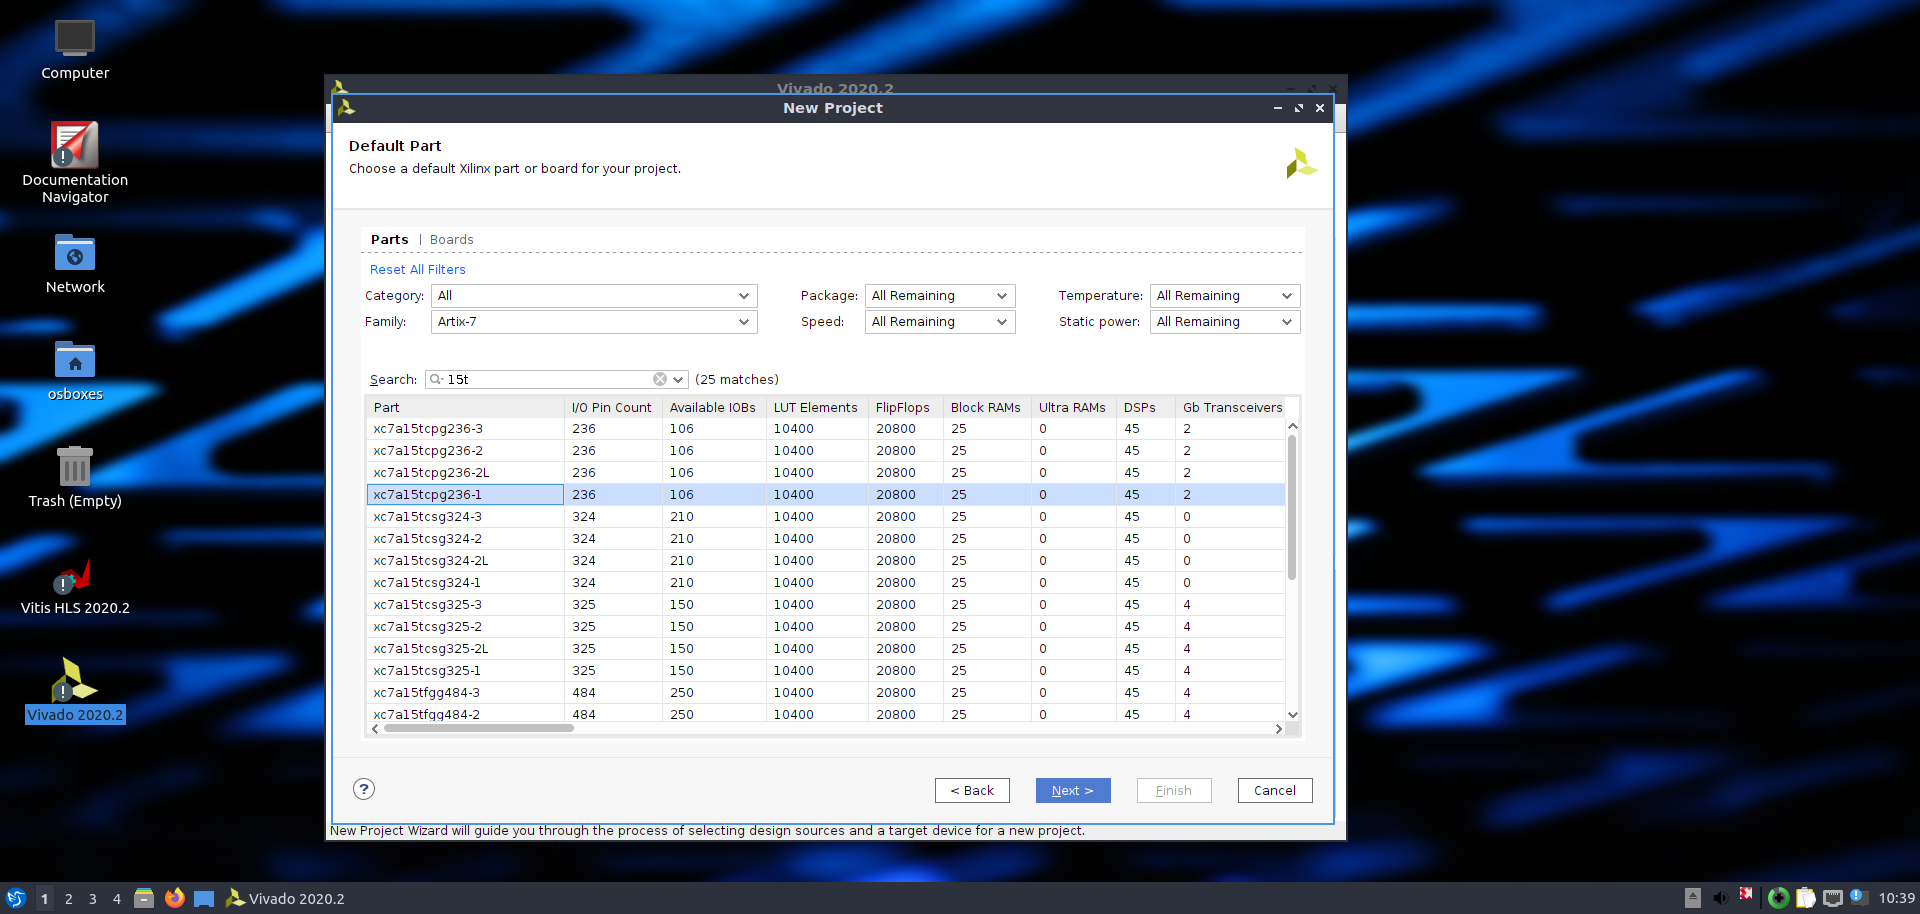
Task: Open the Family dropdown showing Artix-7
Action: [594, 321]
